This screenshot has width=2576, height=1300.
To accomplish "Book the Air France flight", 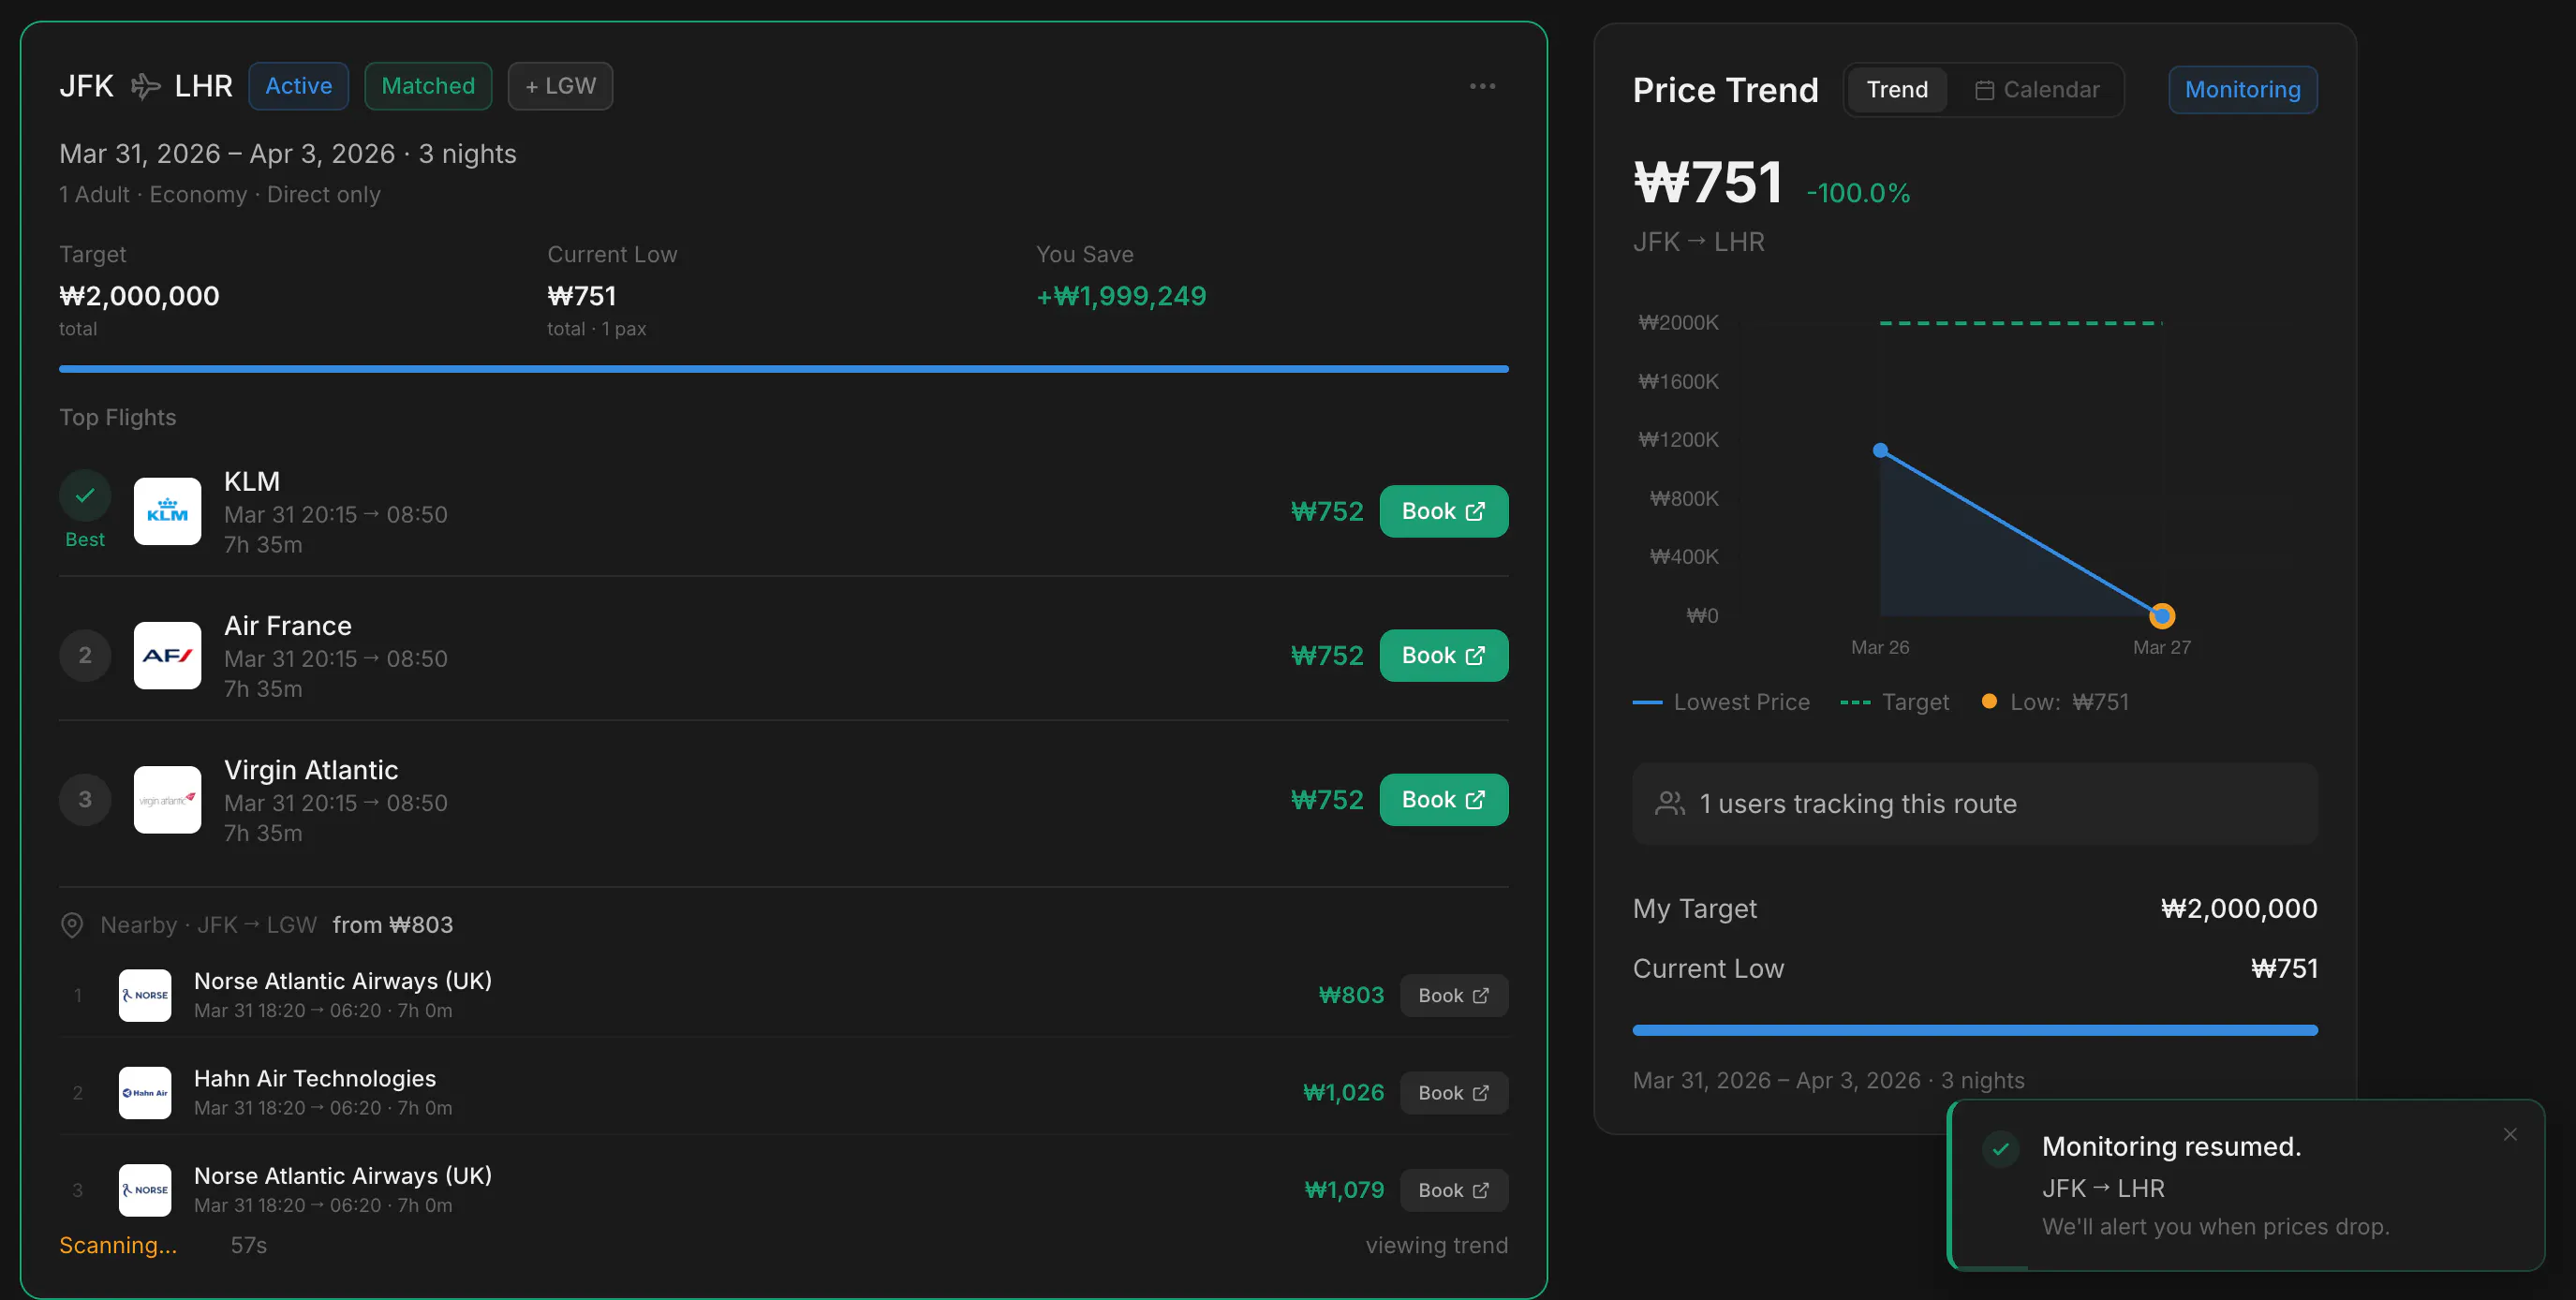I will click(1443, 655).
